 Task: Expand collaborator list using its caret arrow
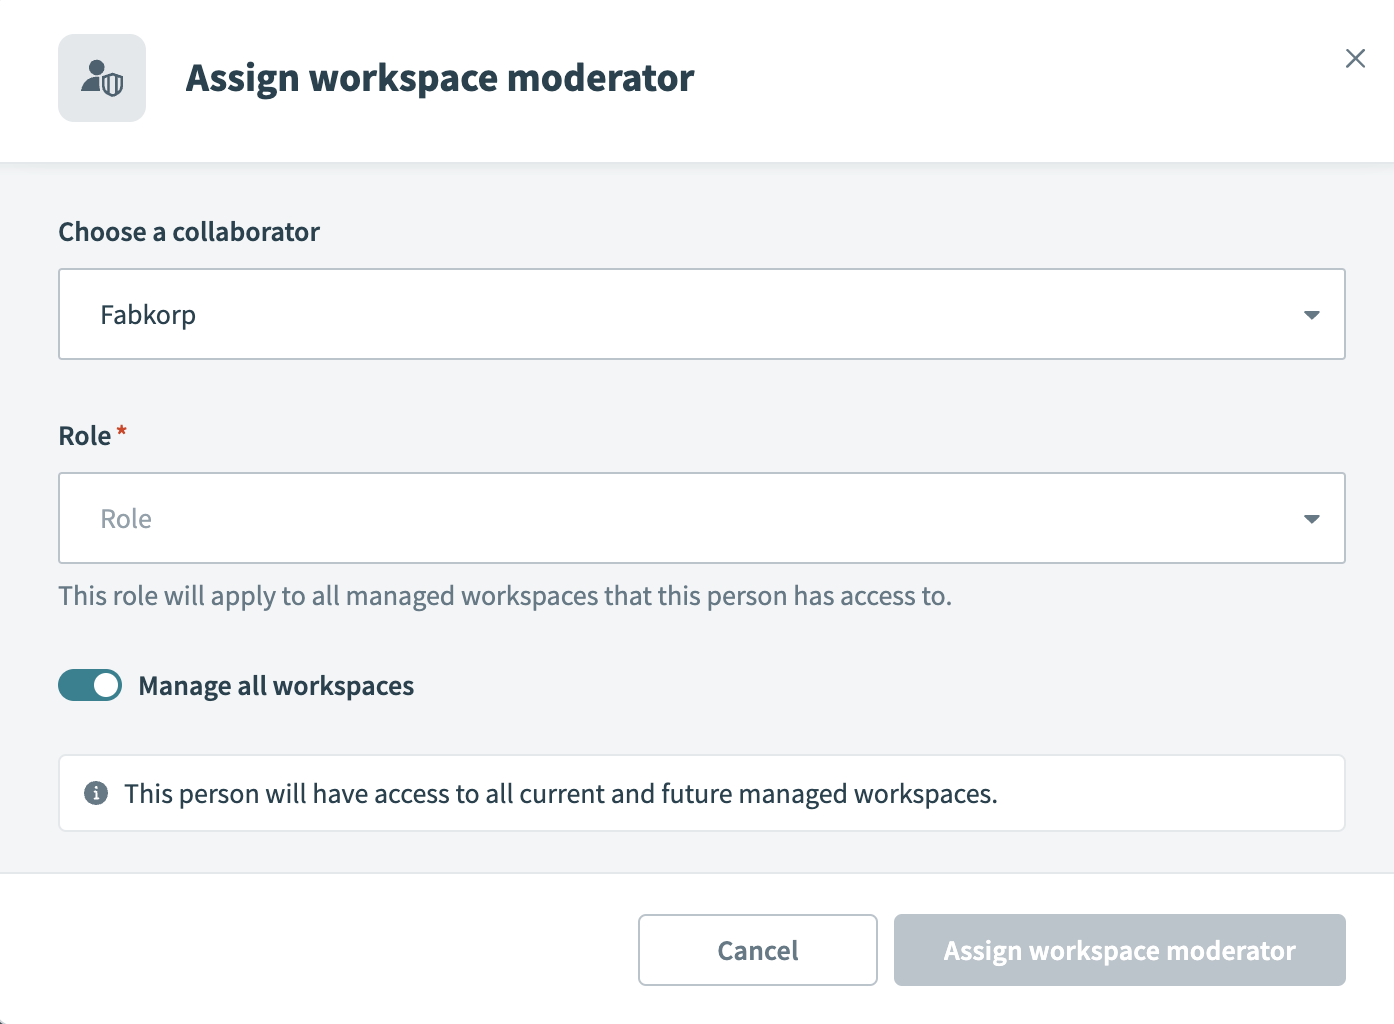pos(1311,315)
